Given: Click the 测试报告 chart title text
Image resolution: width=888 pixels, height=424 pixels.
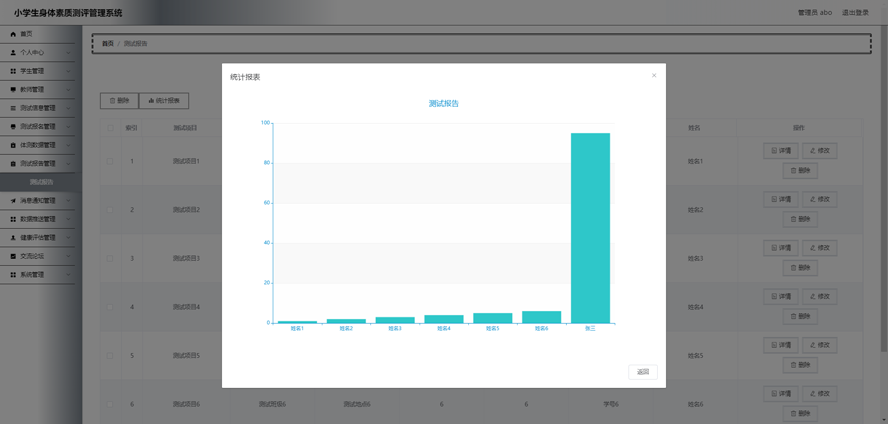Looking at the screenshot, I should click(x=443, y=104).
